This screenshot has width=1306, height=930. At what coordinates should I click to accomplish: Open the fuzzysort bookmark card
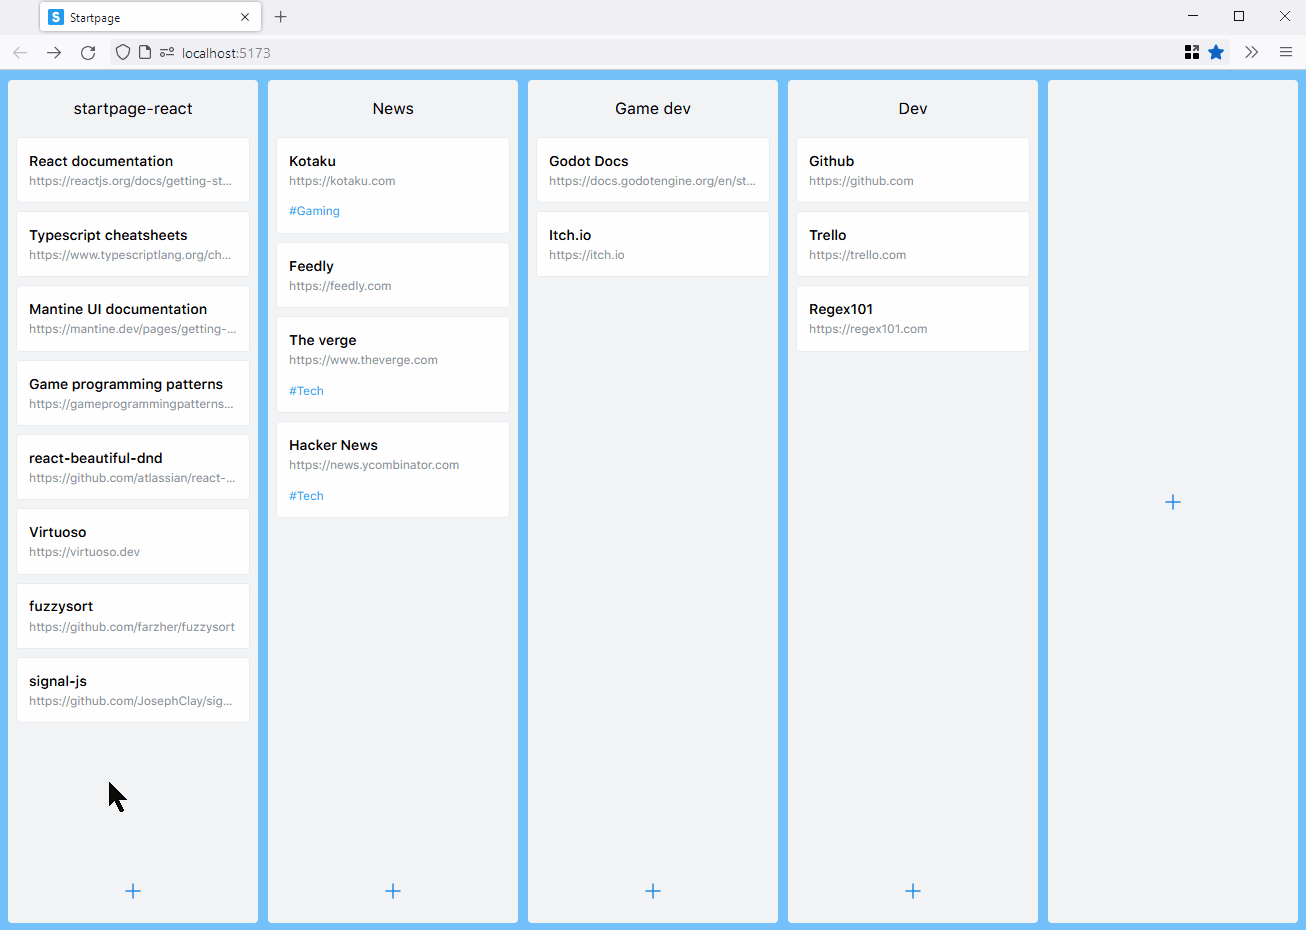point(133,616)
